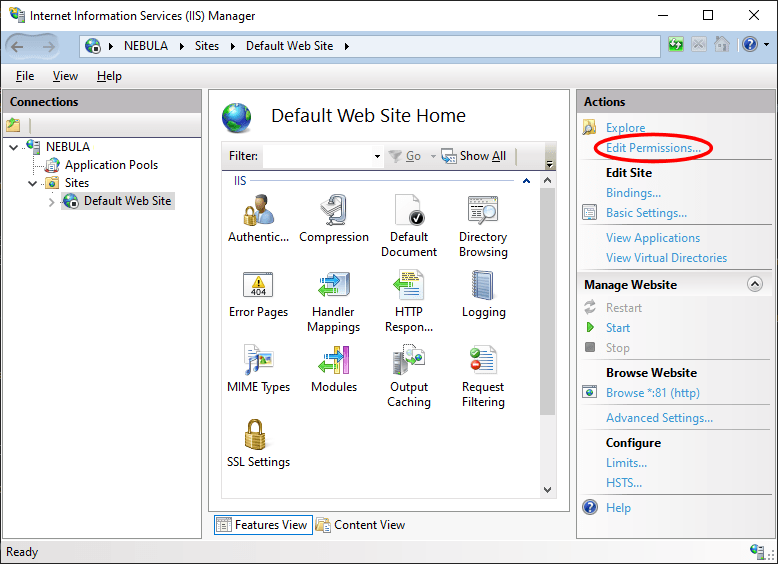Click the Explore folder icon in Actions
Screen dimensions: 778x564
click(x=589, y=127)
